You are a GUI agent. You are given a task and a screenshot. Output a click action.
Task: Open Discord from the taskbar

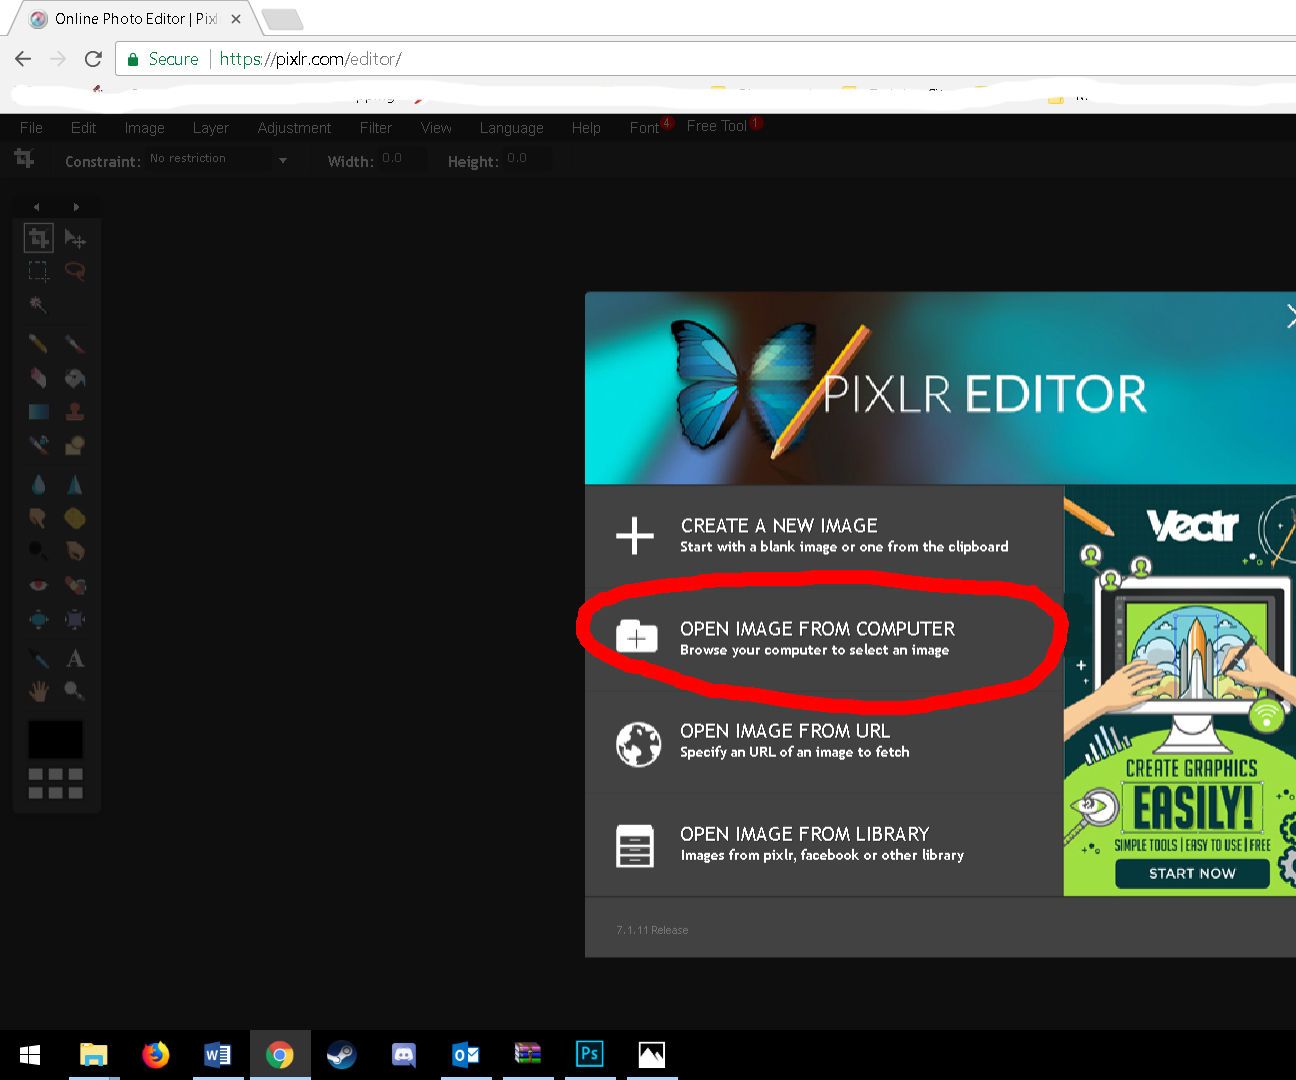tap(403, 1055)
